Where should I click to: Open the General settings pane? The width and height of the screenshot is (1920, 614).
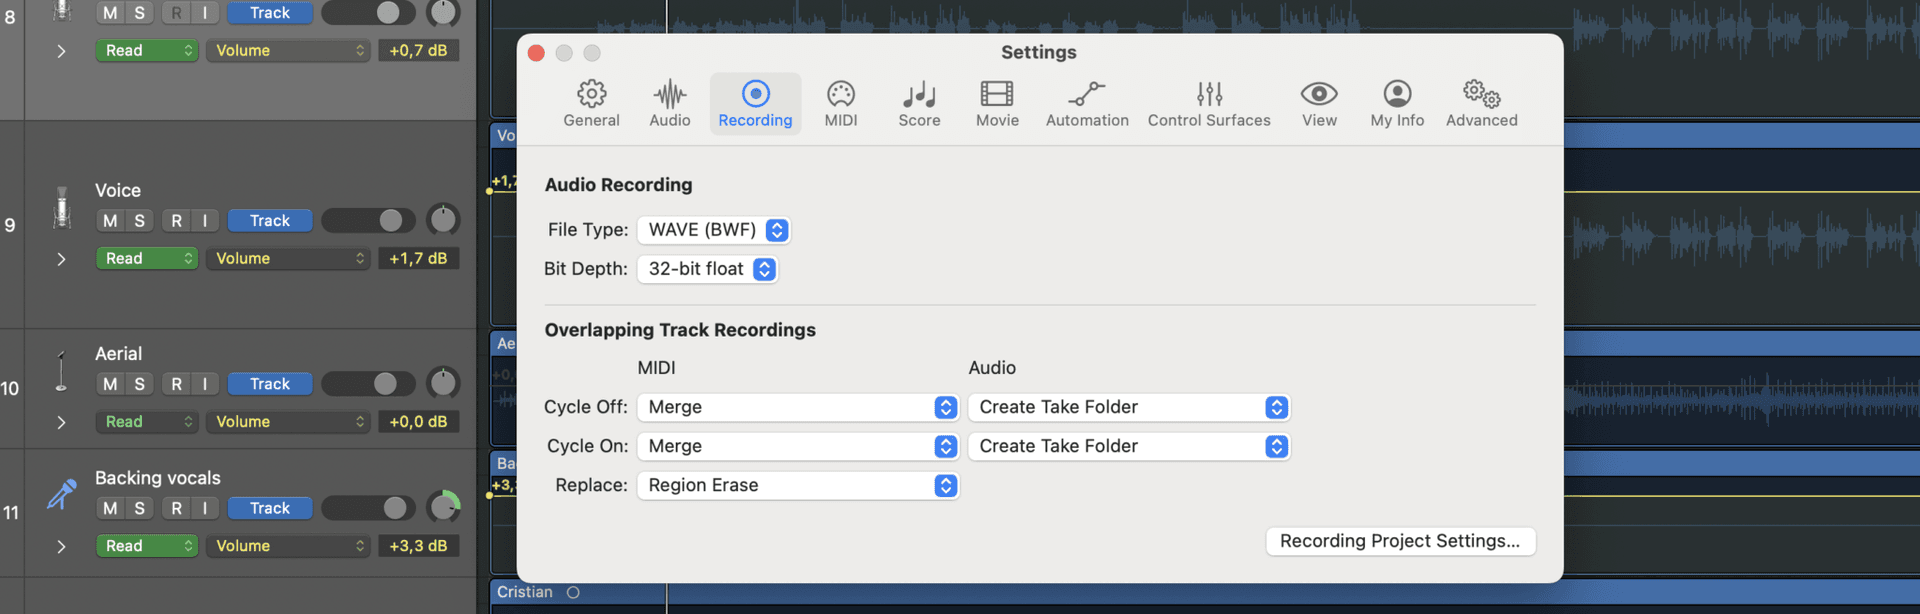(591, 104)
